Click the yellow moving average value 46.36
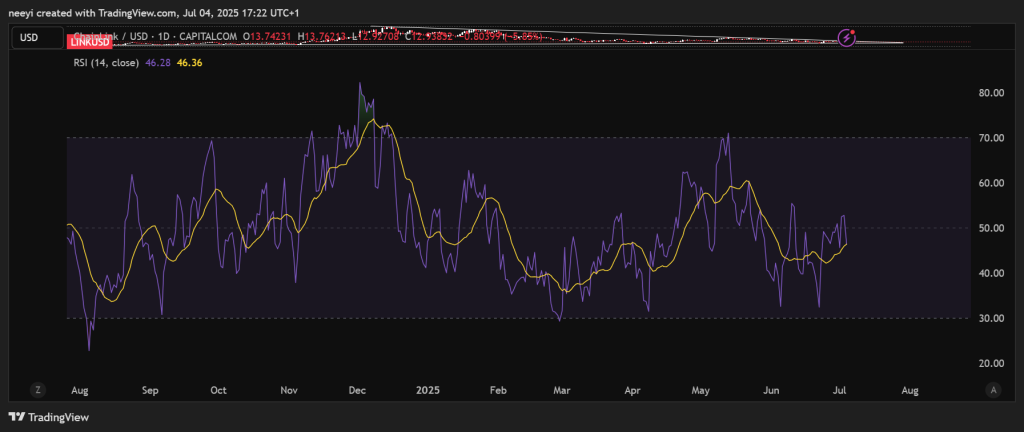Screen dimensions: 1024x432 189,63
